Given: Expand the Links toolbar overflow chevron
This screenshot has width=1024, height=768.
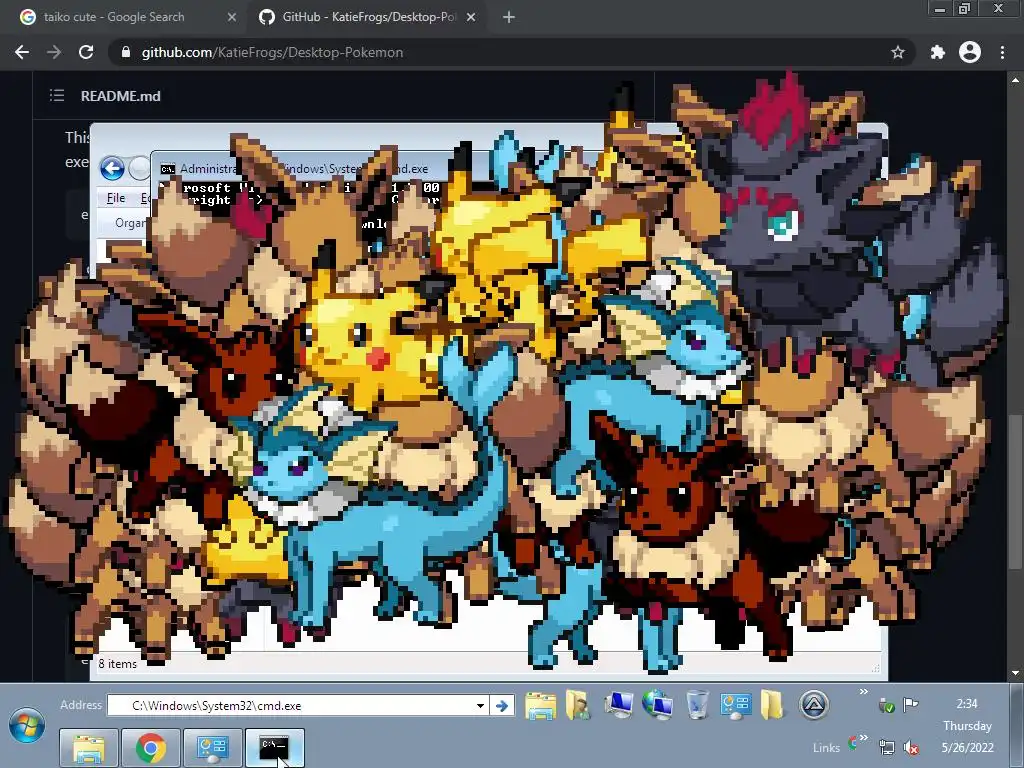Looking at the screenshot, I should pyautogui.click(x=863, y=738).
